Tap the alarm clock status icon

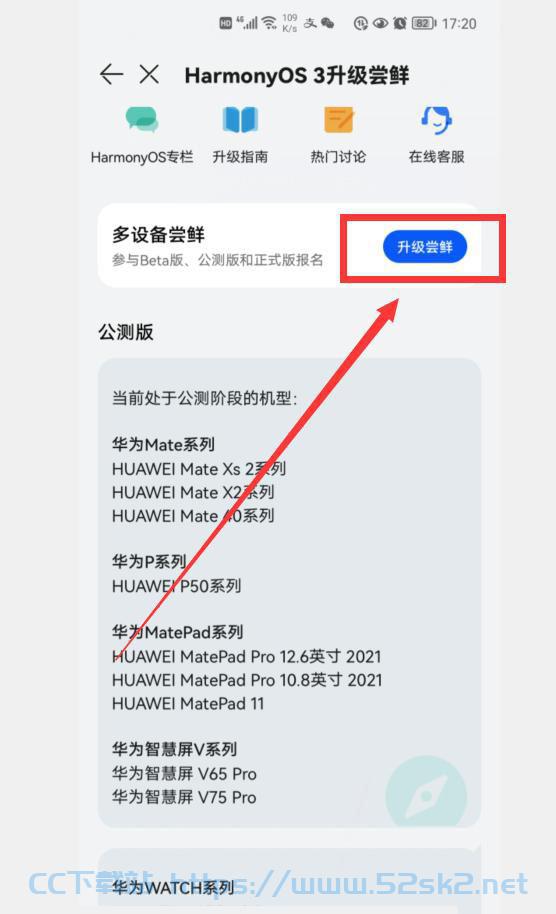pos(400,23)
